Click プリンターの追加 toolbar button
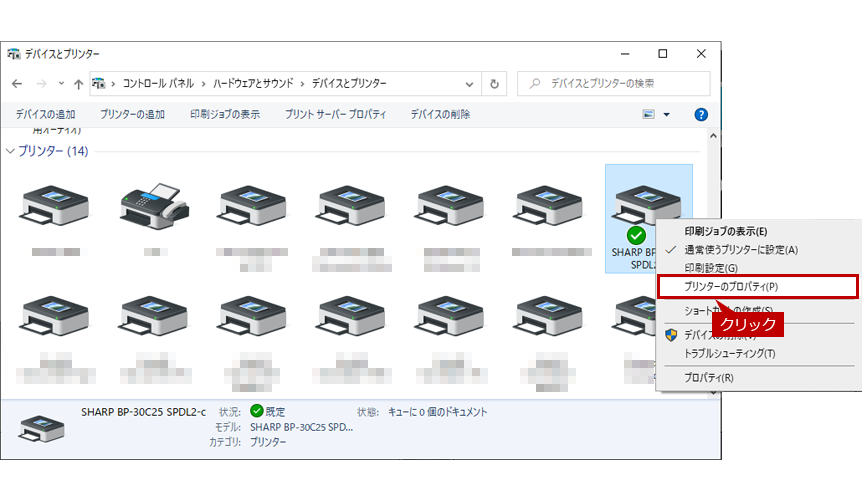This screenshot has height=501, width=862. pos(132,114)
